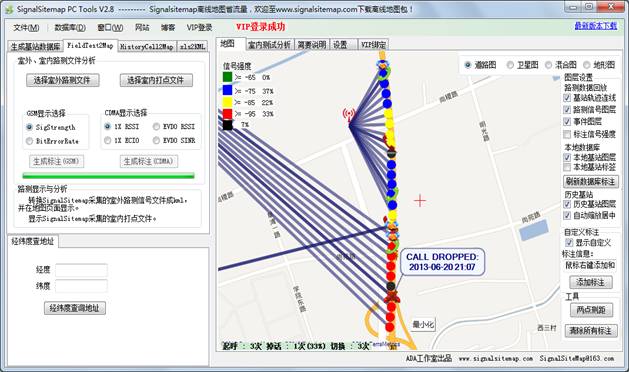Click the 经度 longitude input field

(81, 270)
